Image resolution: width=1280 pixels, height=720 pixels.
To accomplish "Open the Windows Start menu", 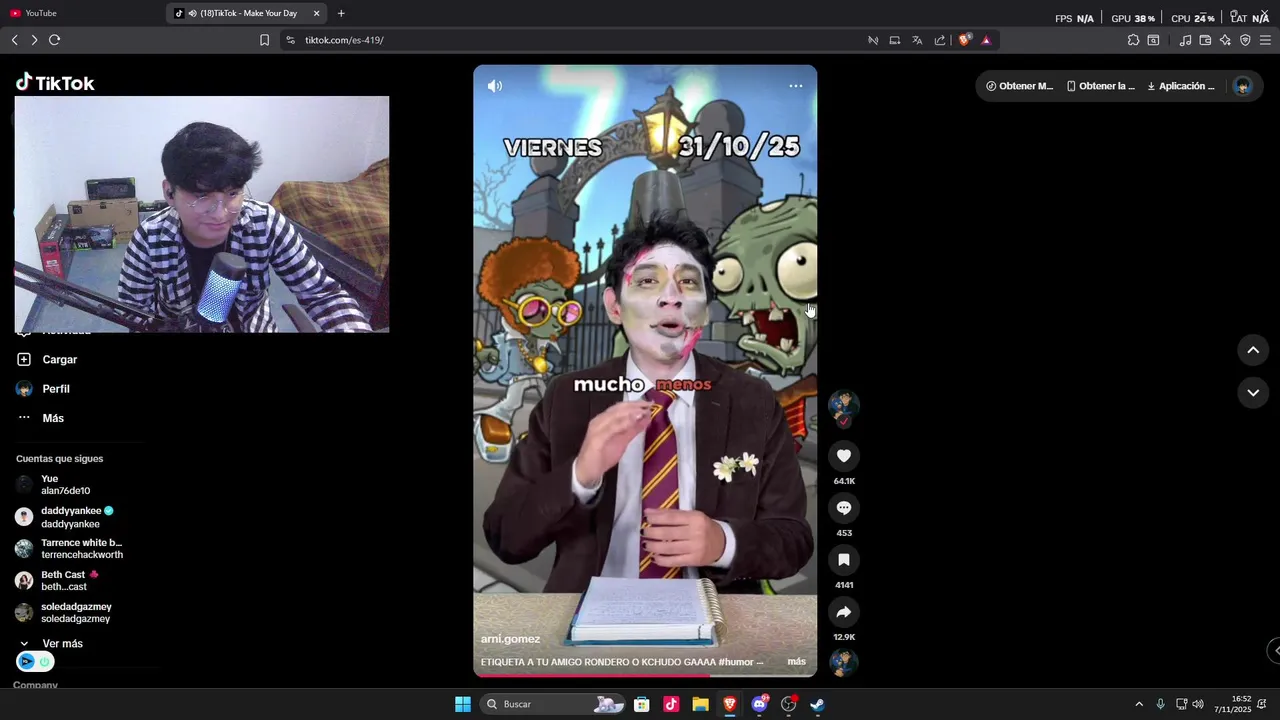I will click(463, 704).
